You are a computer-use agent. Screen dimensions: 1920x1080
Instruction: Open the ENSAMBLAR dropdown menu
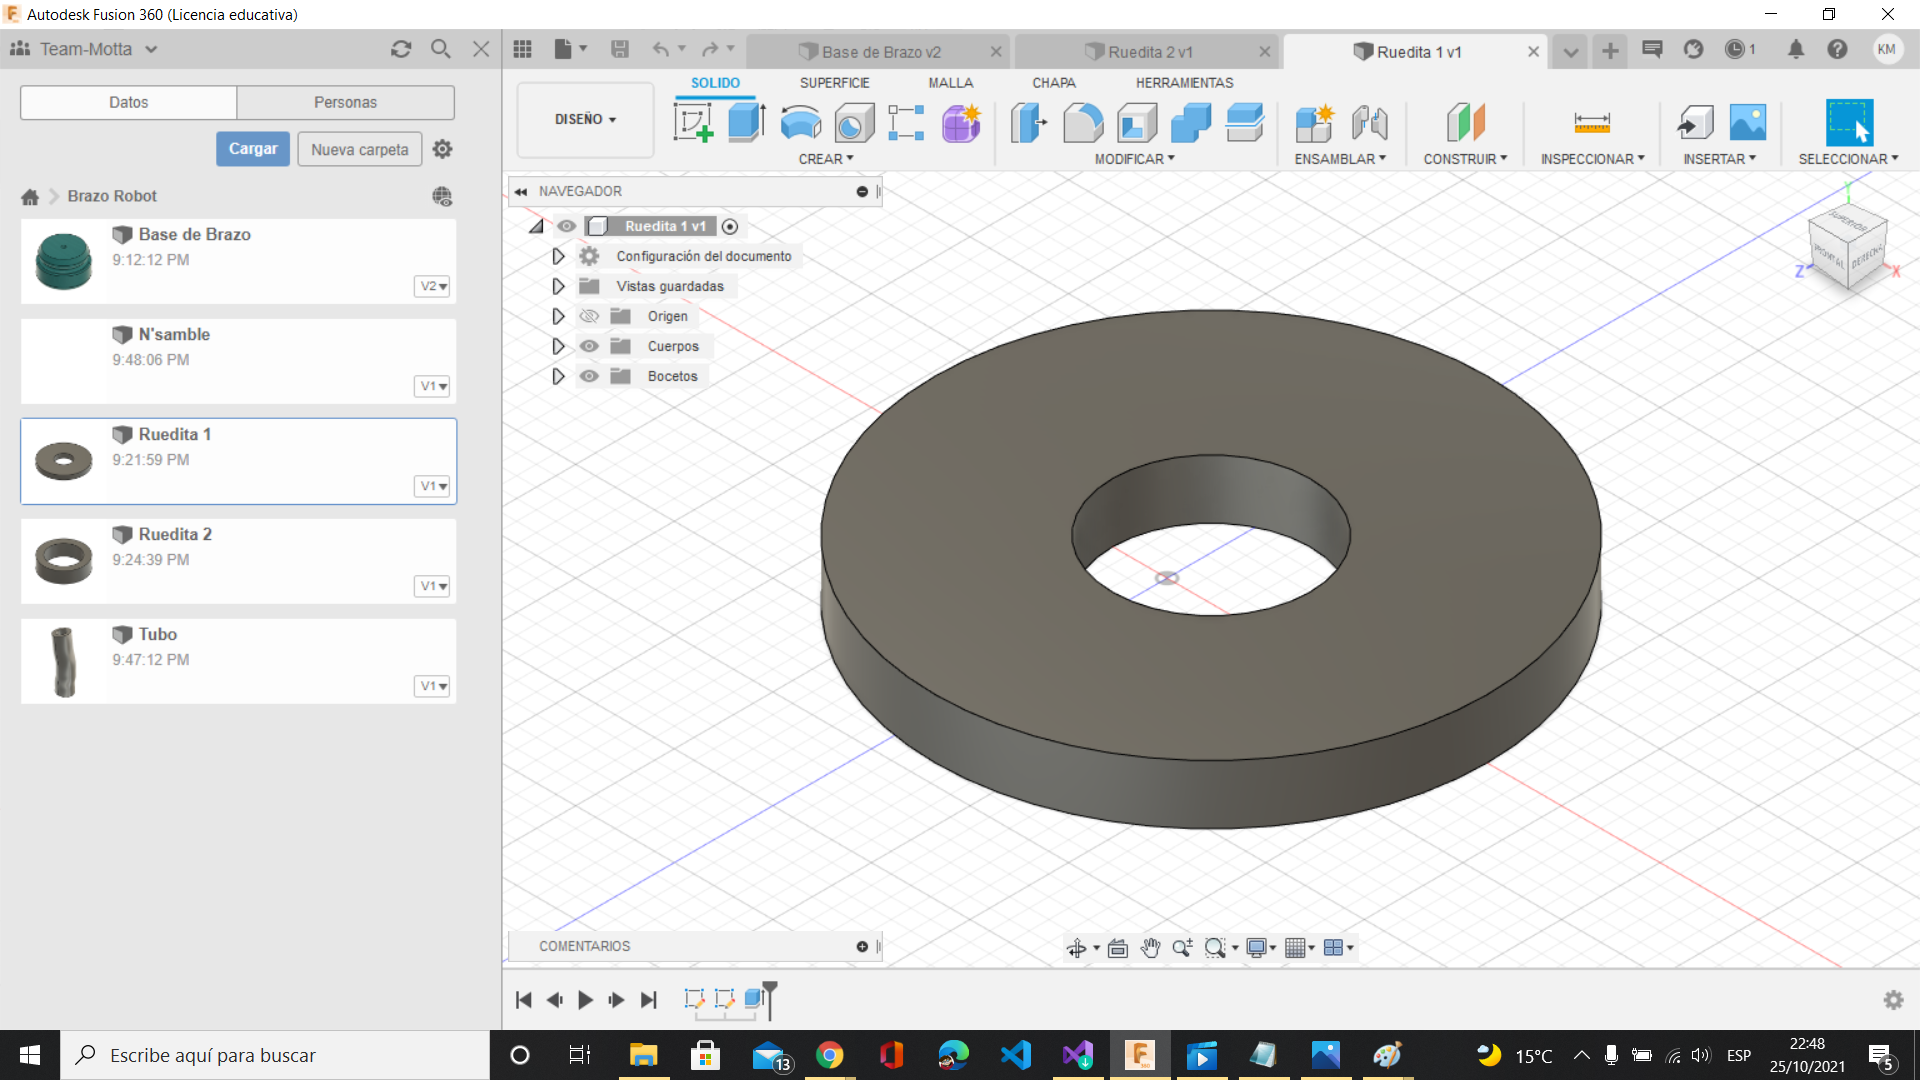point(1340,159)
